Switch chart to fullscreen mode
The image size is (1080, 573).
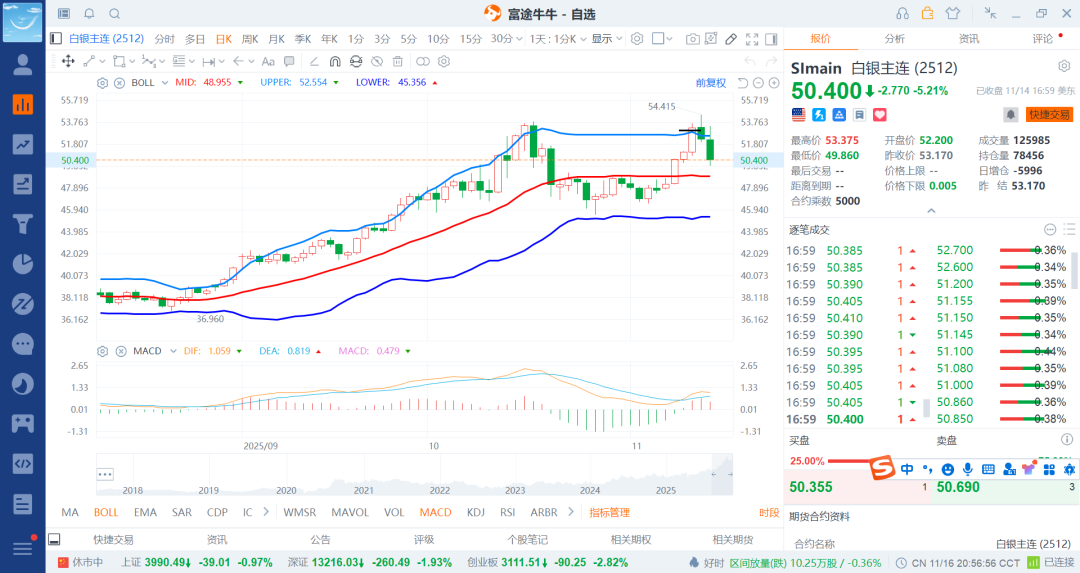[752, 39]
